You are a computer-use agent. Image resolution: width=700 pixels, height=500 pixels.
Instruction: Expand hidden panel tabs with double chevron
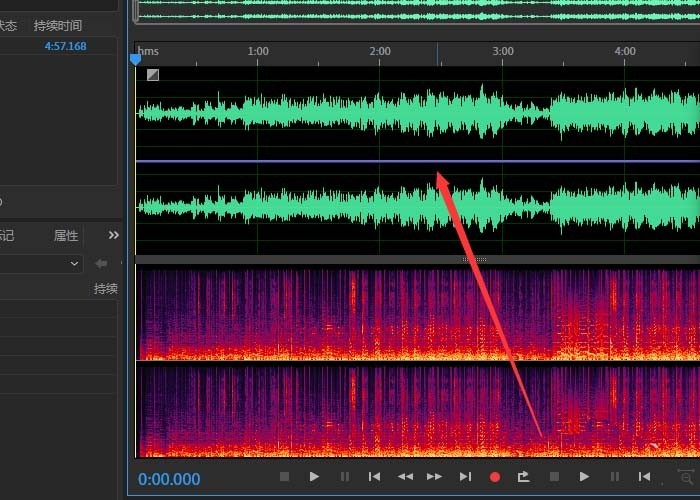[x=113, y=235]
